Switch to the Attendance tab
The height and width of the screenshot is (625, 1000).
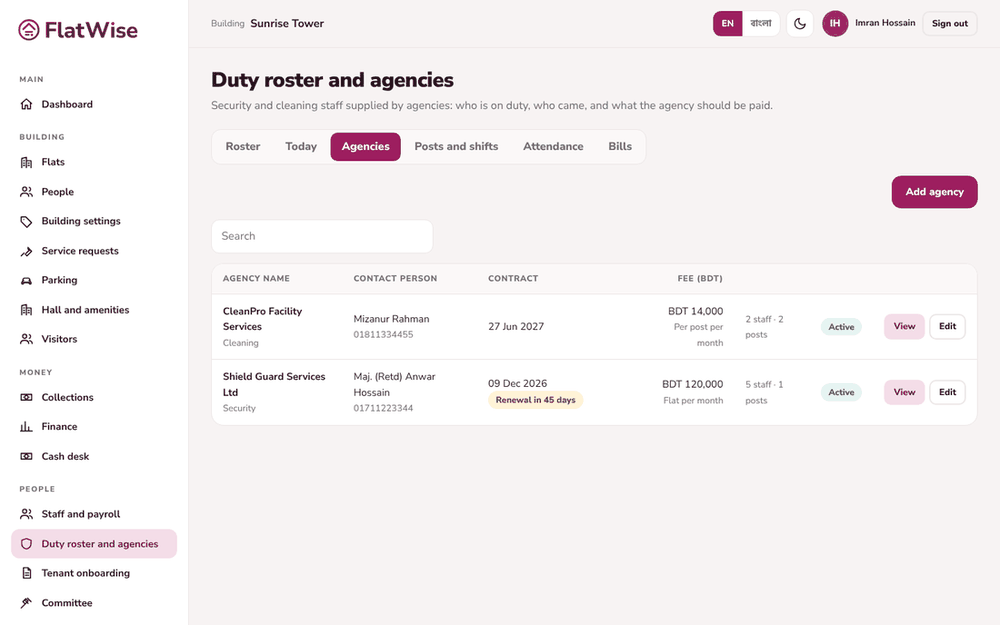(x=553, y=147)
